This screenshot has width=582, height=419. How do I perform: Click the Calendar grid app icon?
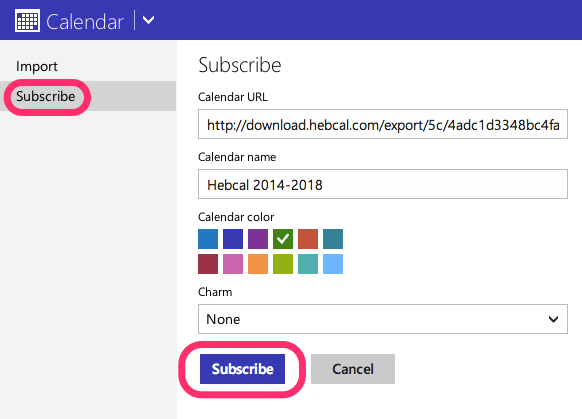pyautogui.click(x=27, y=21)
